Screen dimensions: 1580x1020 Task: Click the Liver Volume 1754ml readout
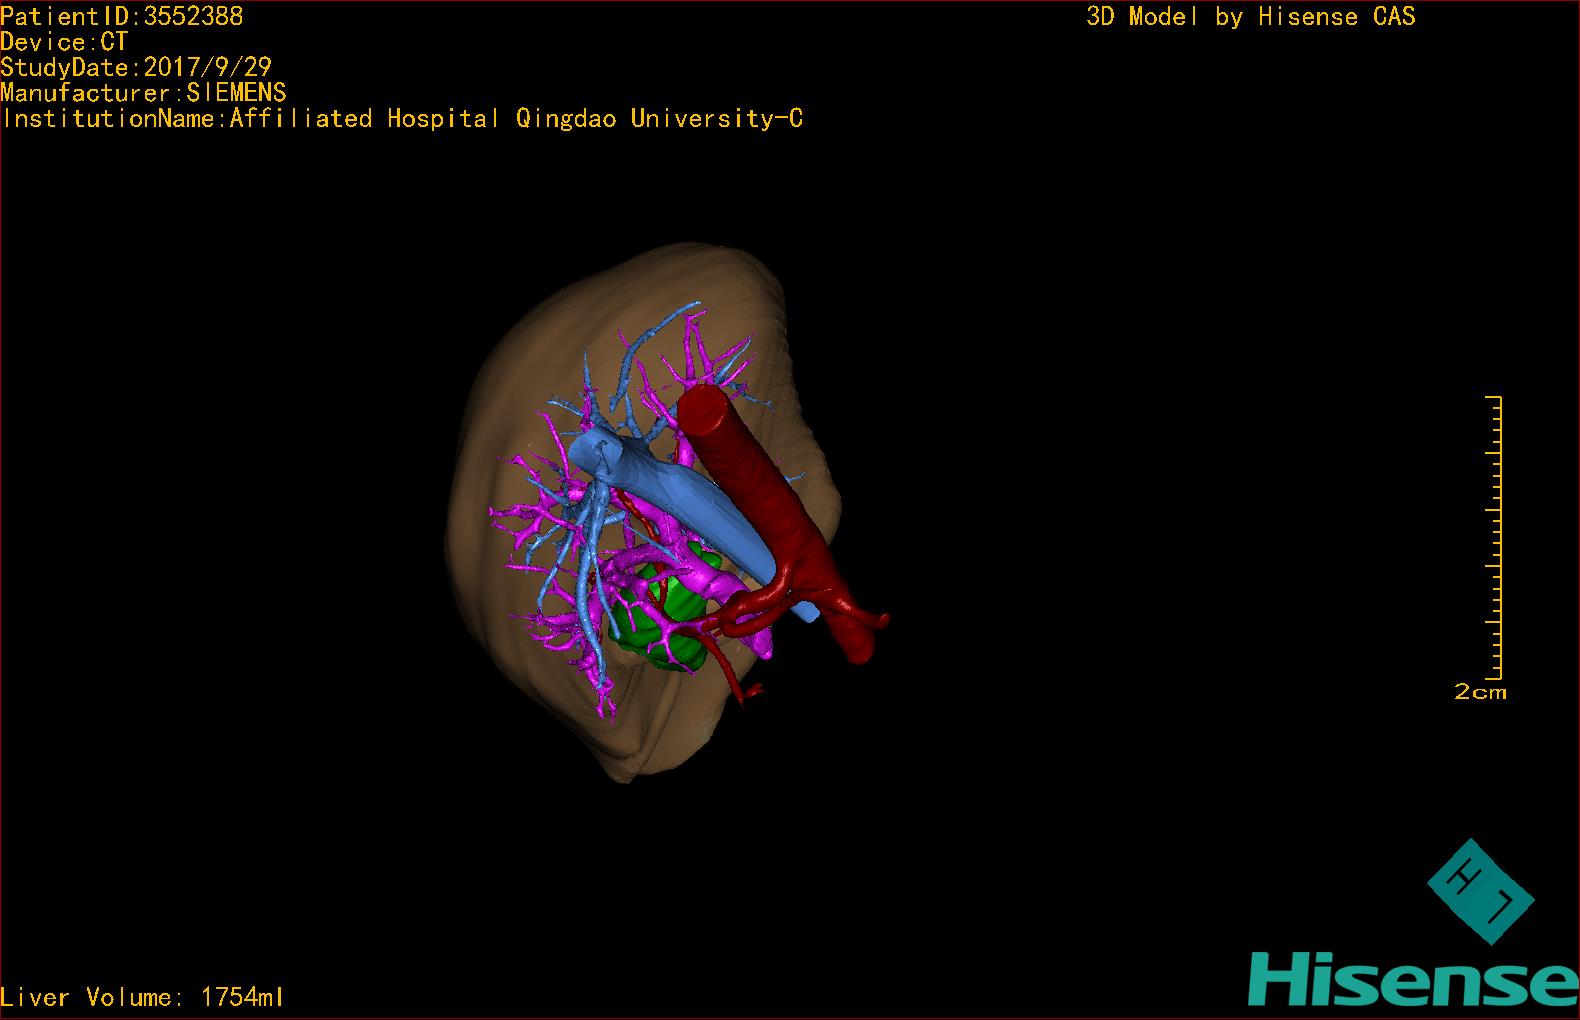pyautogui.click(x=143, y=997)
